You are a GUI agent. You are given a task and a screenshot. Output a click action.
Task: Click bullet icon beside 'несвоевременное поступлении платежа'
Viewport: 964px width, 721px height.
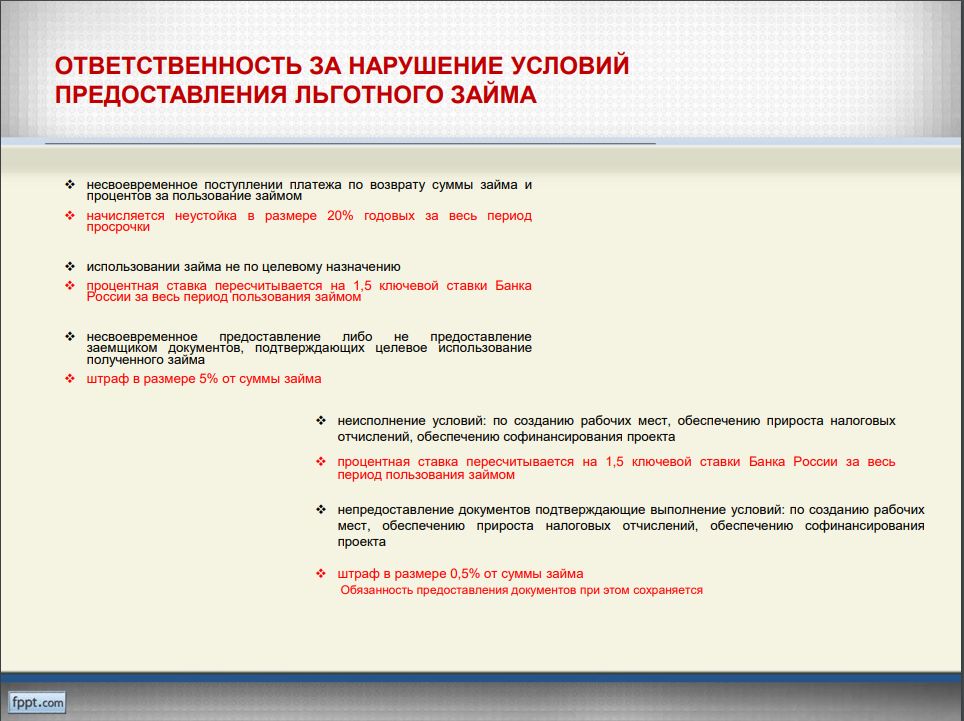(x=70, y=186)
